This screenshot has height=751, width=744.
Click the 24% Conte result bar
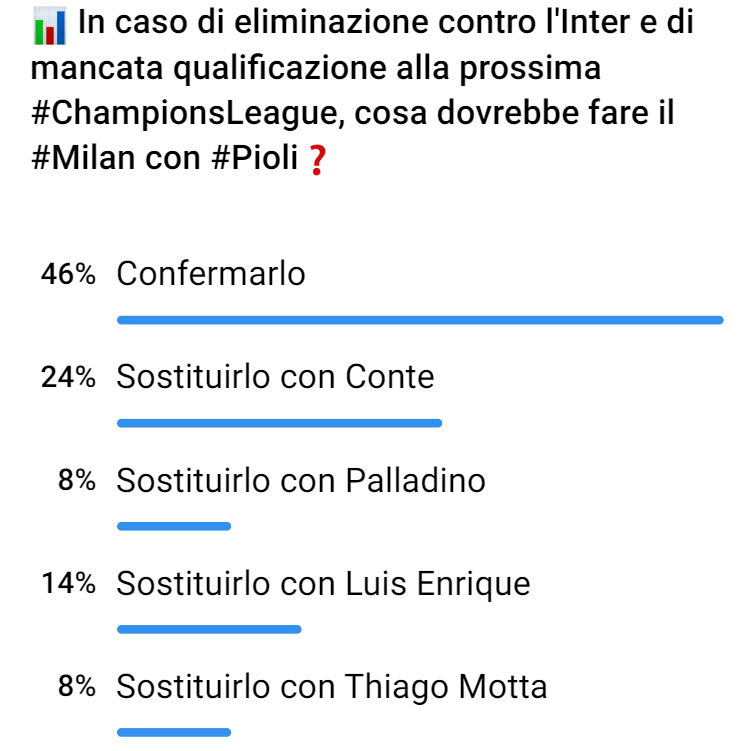point(279,423)
